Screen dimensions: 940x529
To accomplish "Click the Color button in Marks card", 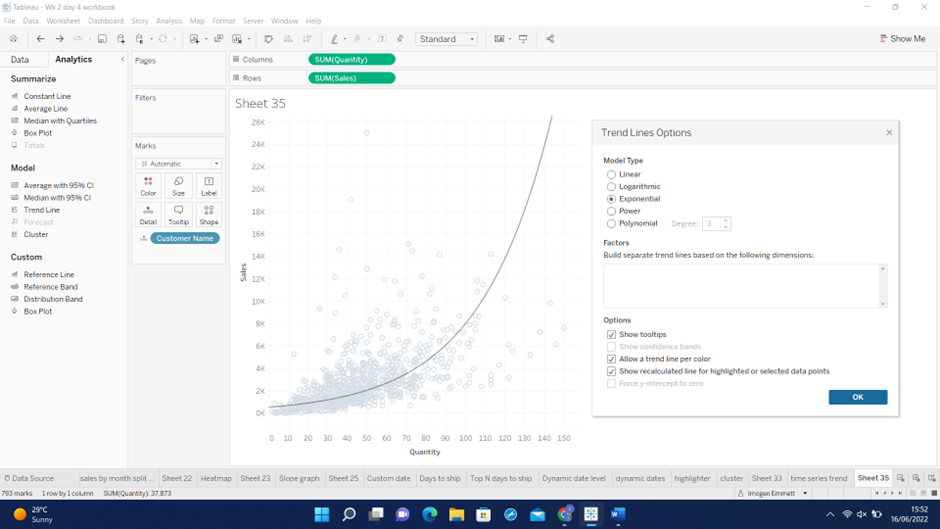I will [x=148, y=186].
